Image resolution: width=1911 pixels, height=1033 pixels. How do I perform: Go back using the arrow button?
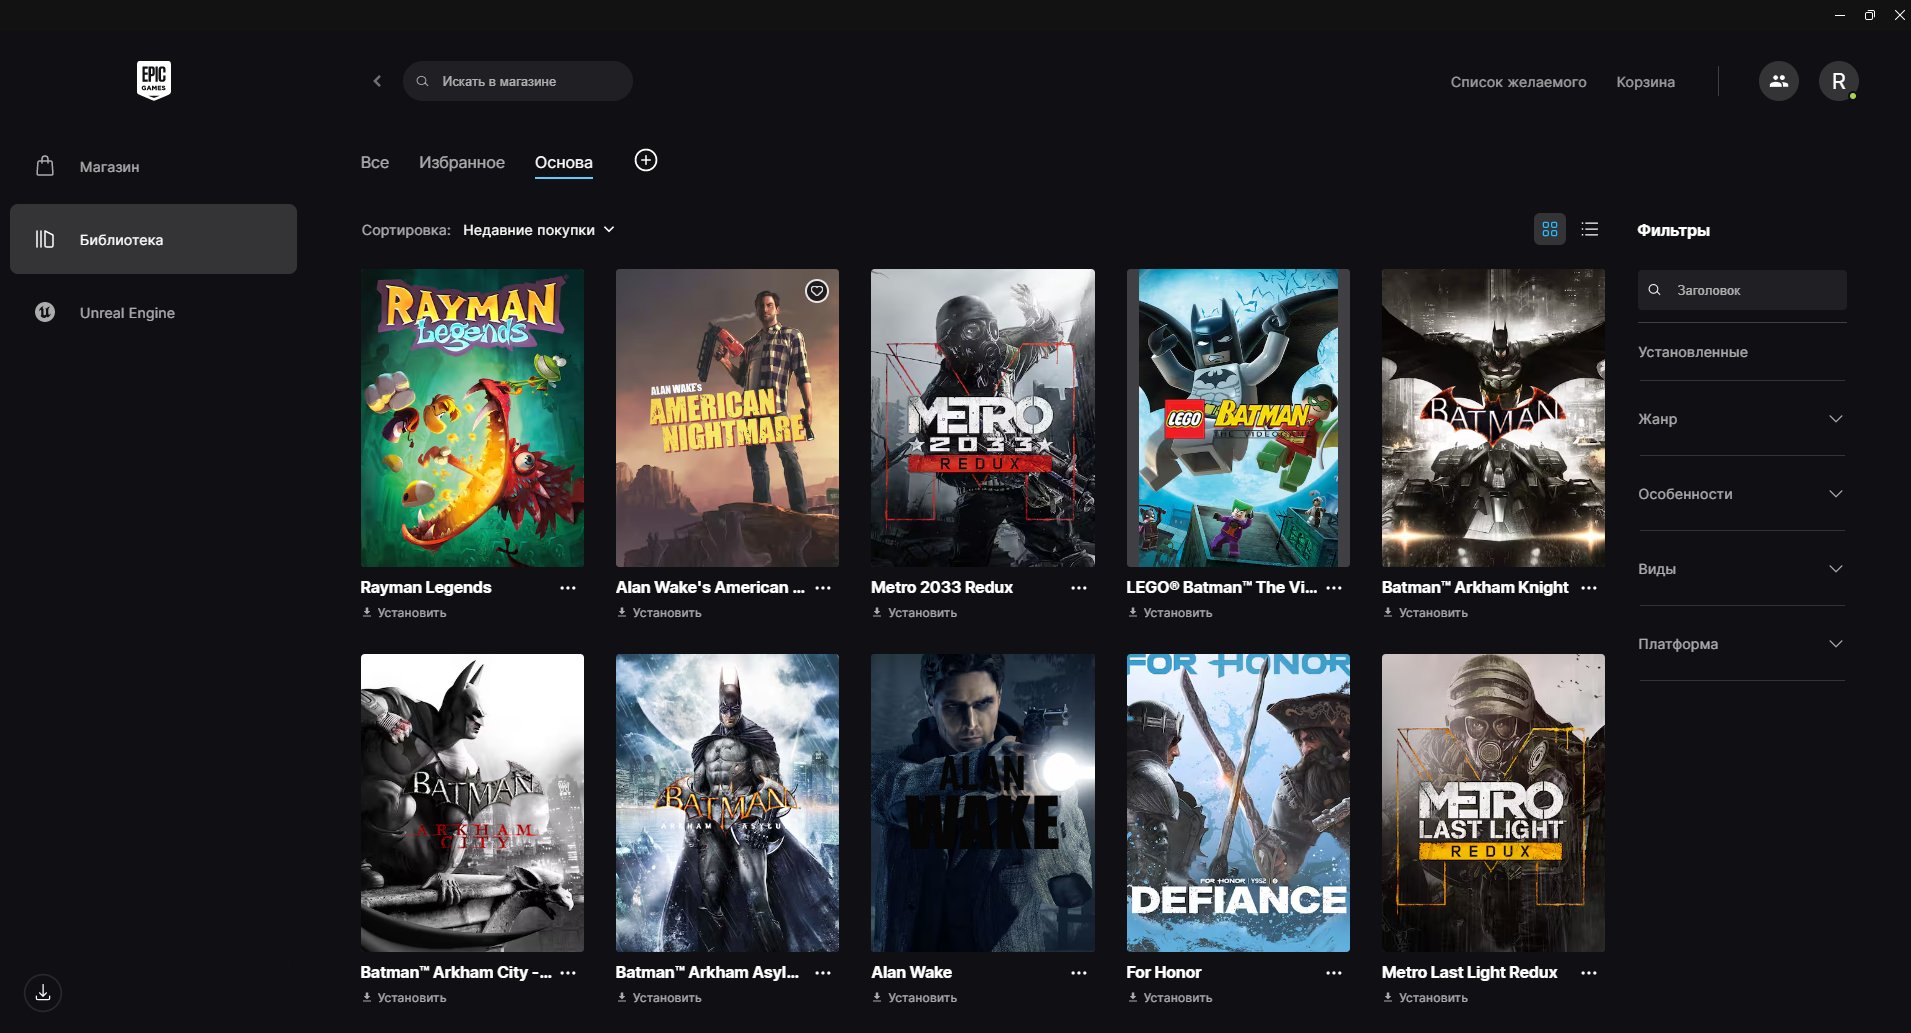click(377, 81)
